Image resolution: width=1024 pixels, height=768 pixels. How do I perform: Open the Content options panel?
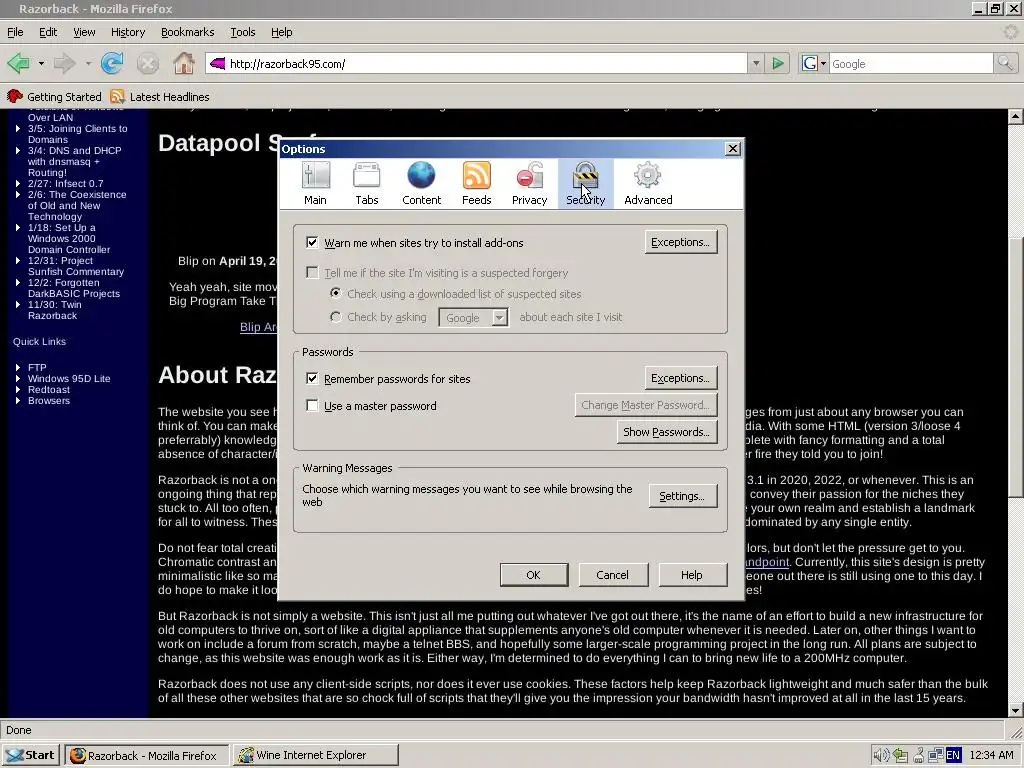(x=421, y=184)
